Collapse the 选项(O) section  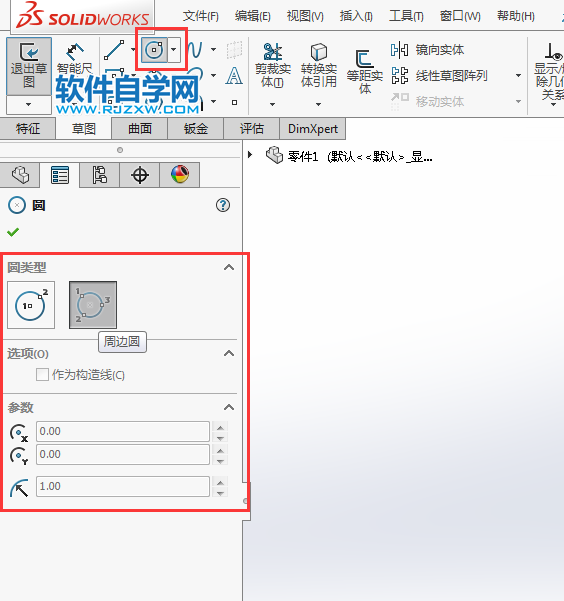(229, 353)
